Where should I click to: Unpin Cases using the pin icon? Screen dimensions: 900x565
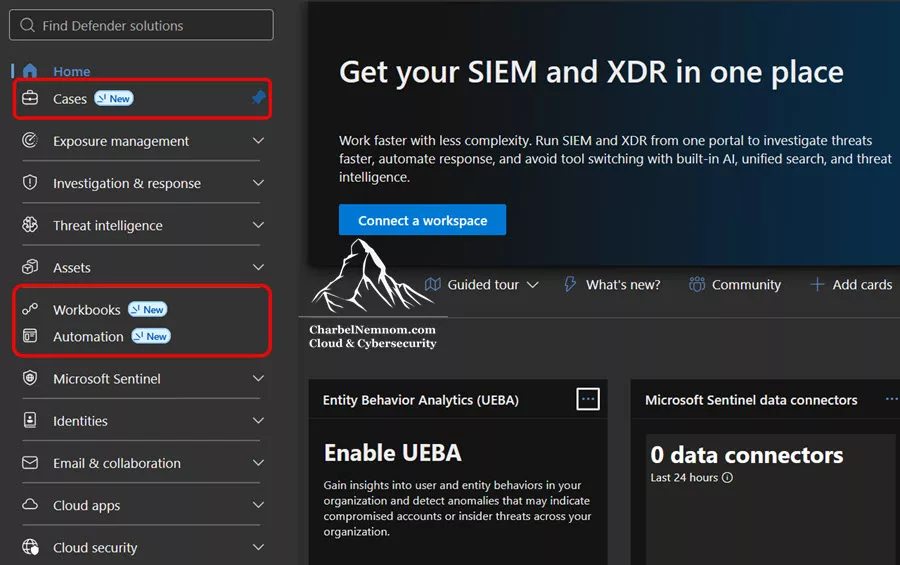[258, 98]
